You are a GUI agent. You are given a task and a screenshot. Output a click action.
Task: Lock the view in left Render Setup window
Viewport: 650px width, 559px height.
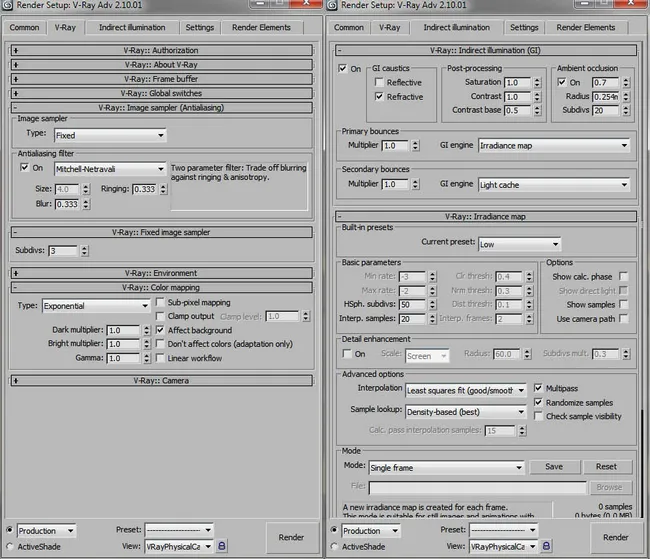point(222,546)
